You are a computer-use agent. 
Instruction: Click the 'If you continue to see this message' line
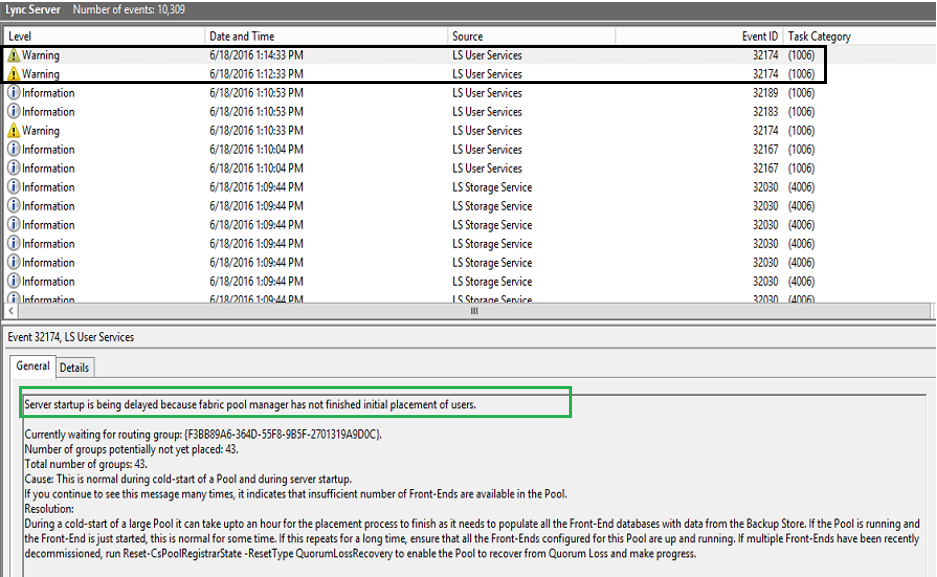296,494
